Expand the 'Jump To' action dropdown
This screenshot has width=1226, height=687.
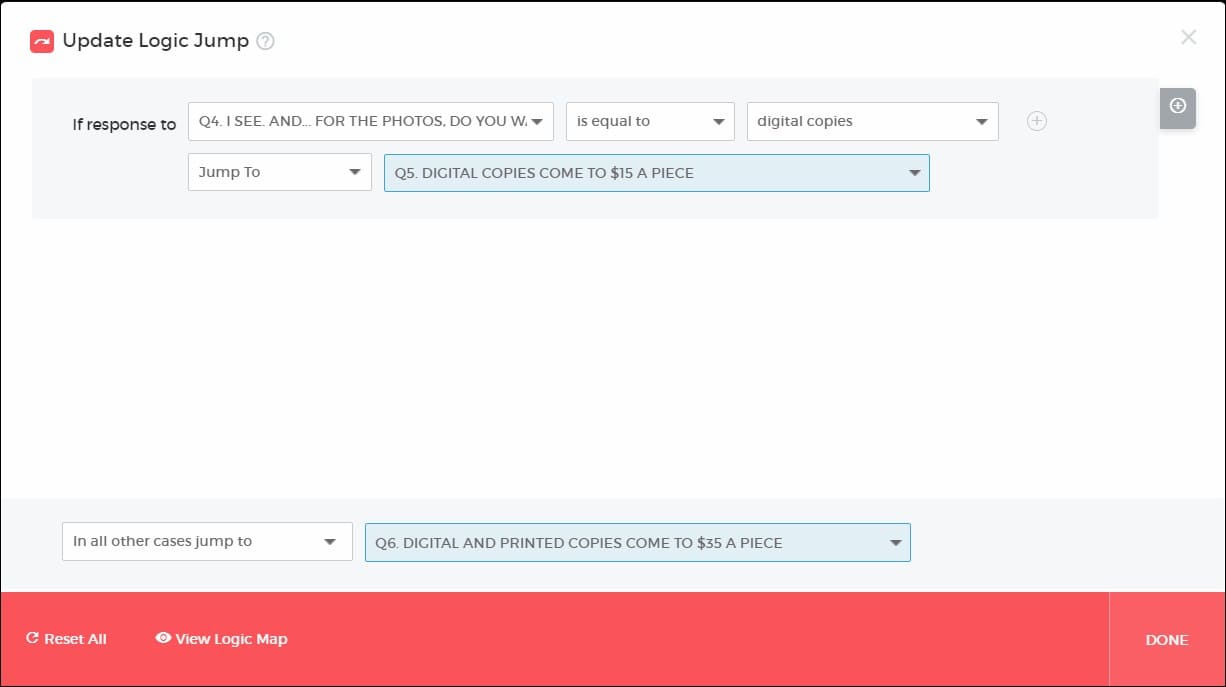point(279,172)
